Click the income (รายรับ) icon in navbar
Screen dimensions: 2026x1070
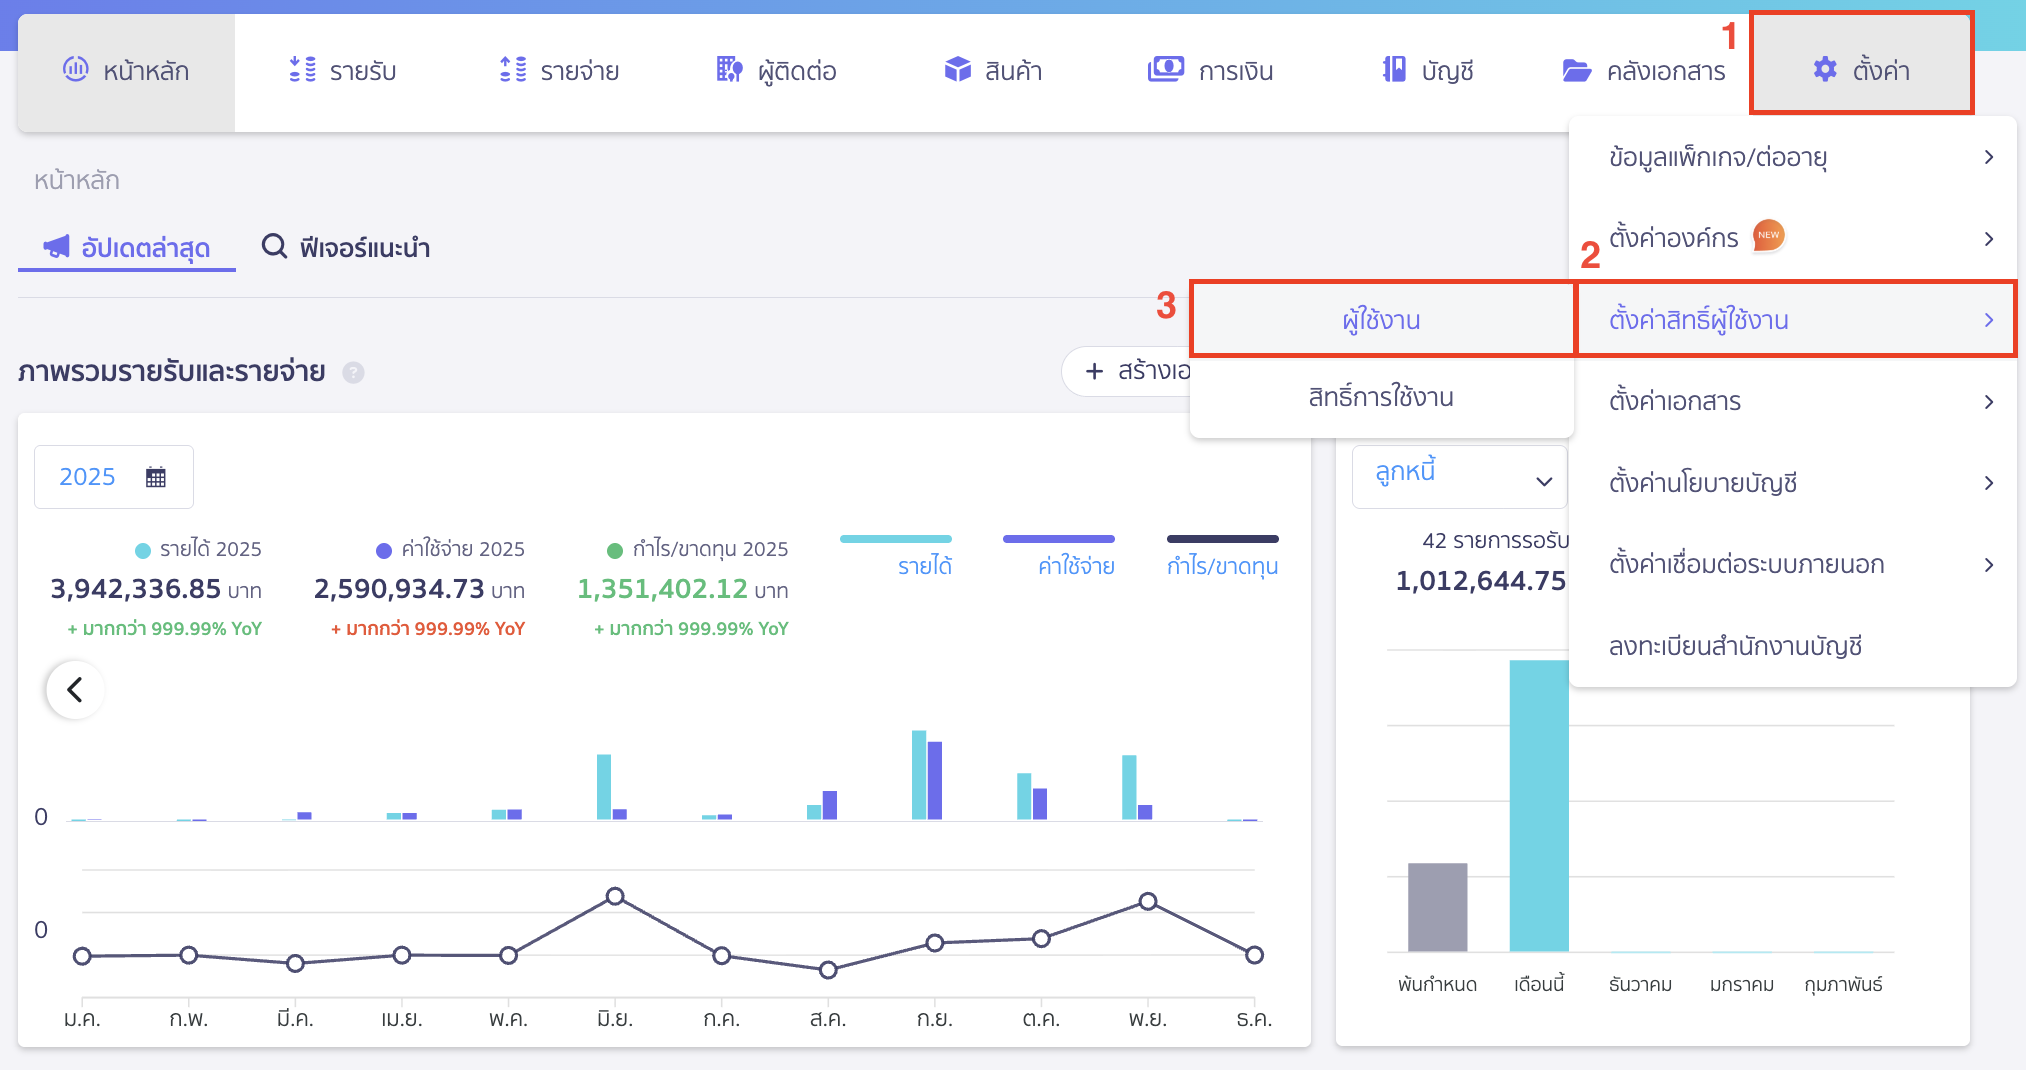pyautogui.click(x=302, y=70)
